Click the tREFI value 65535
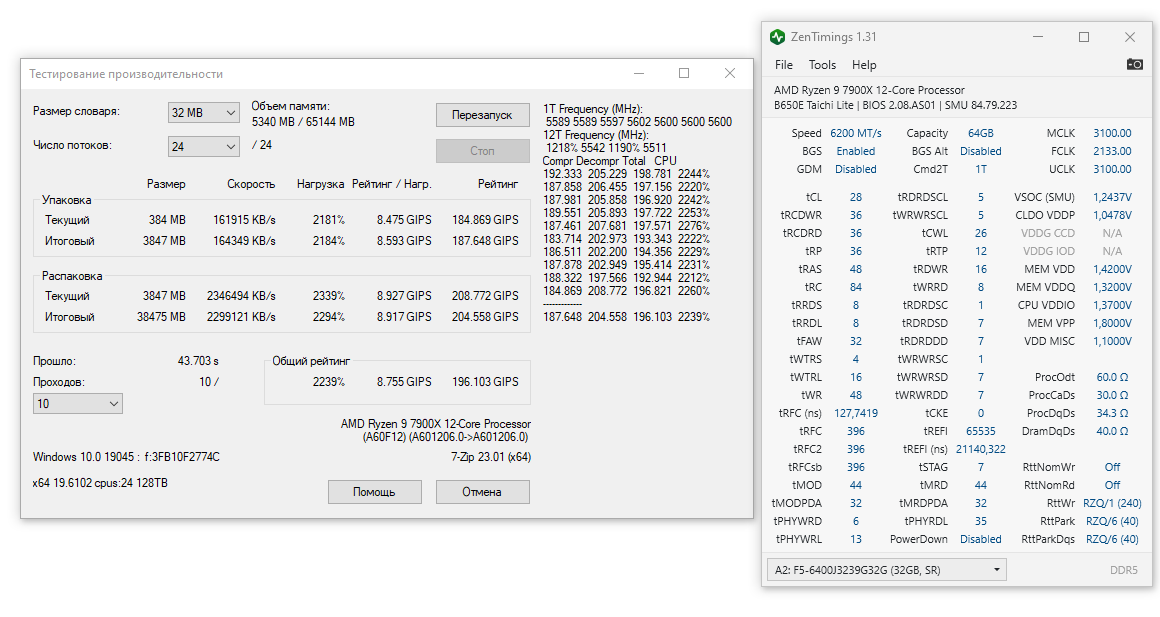Viewport: 1160px width, 617px height. pos(980,431)
